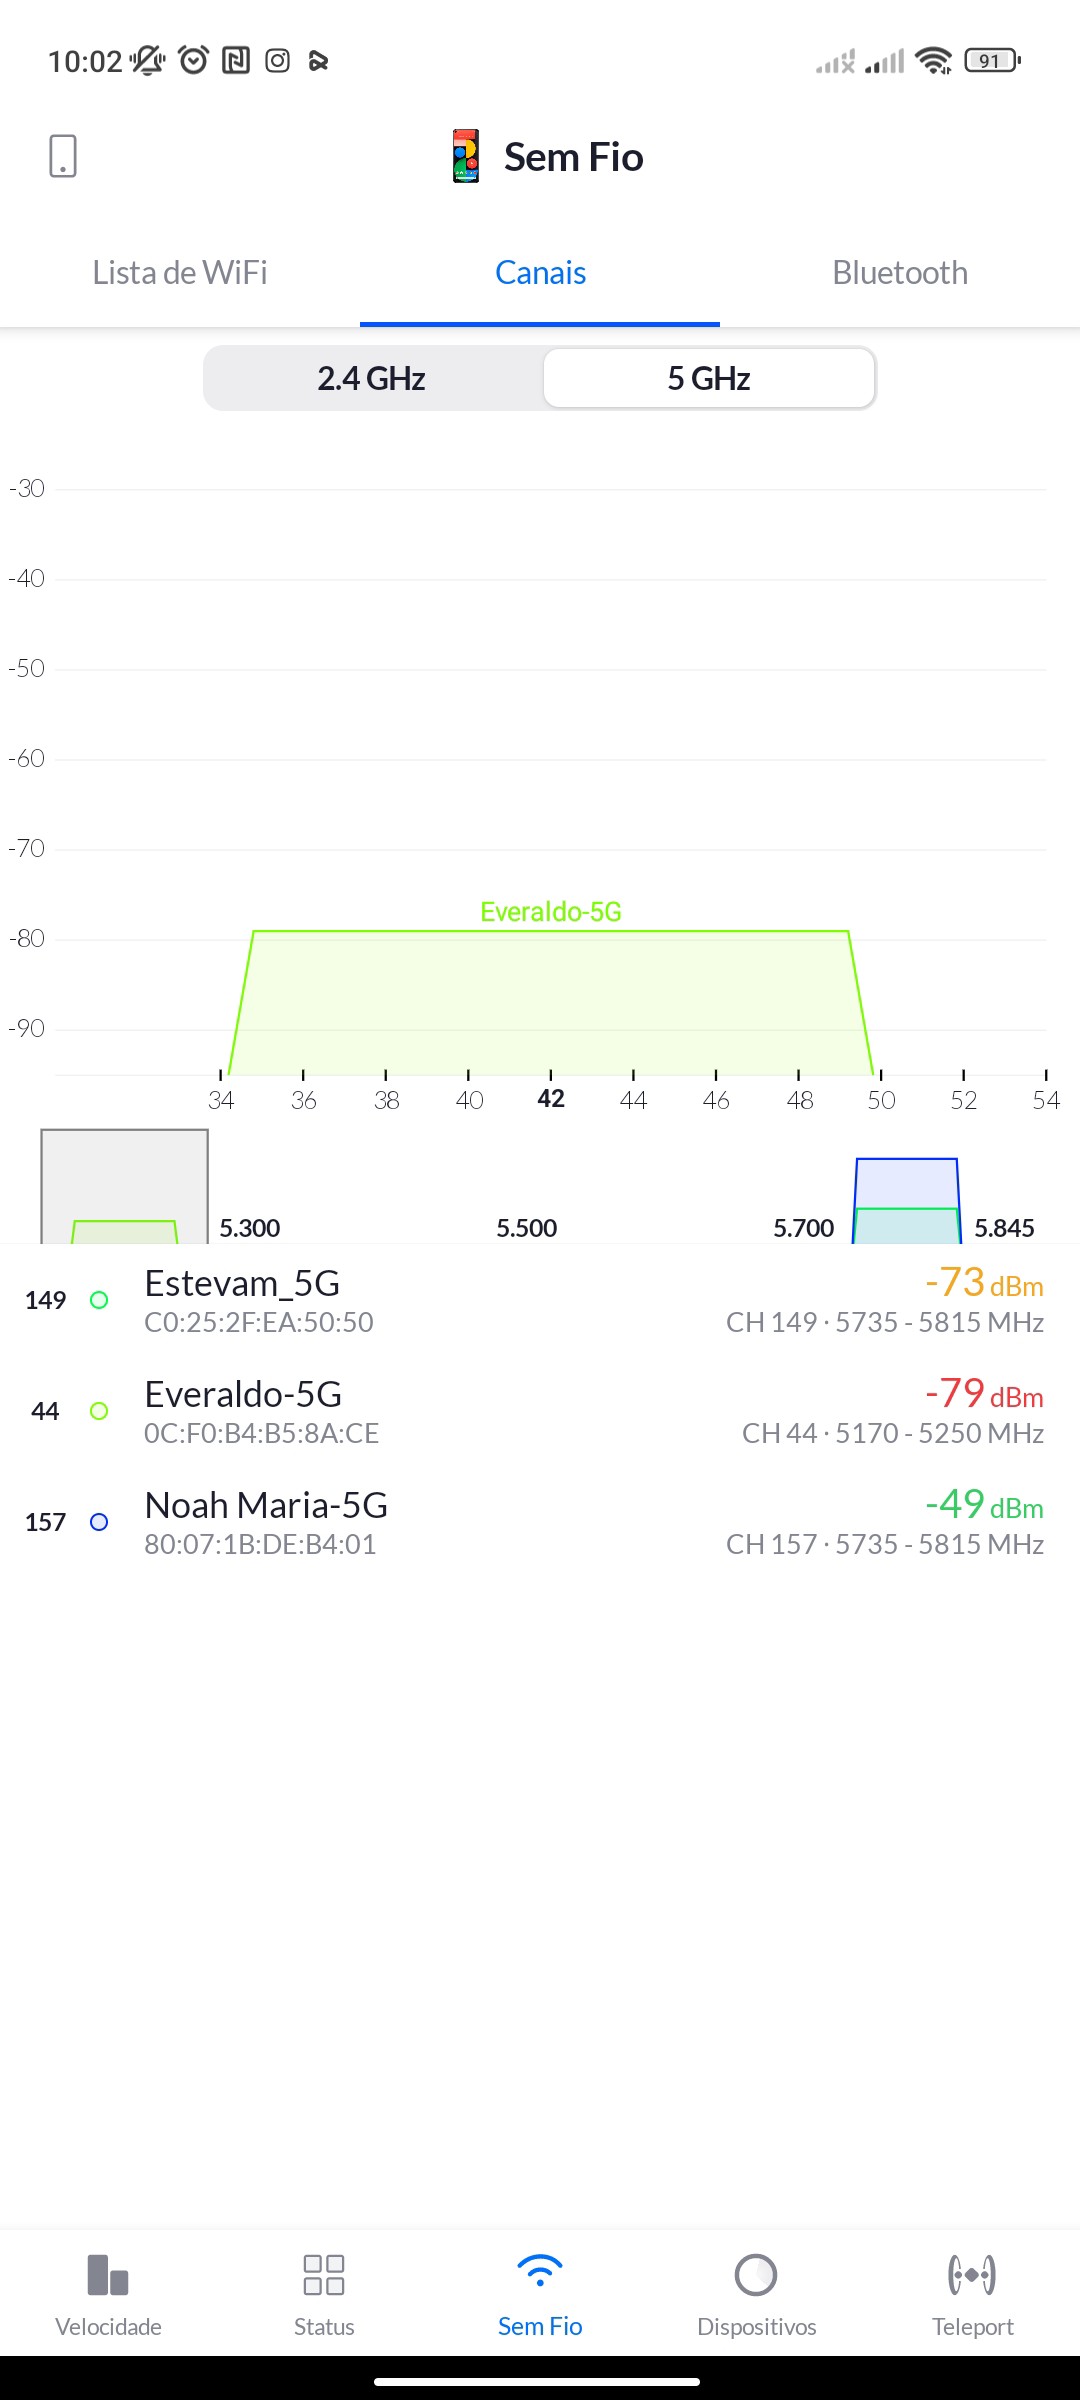
Task: Open the Velocidade speed test icon
Action: coord(108,2275)
